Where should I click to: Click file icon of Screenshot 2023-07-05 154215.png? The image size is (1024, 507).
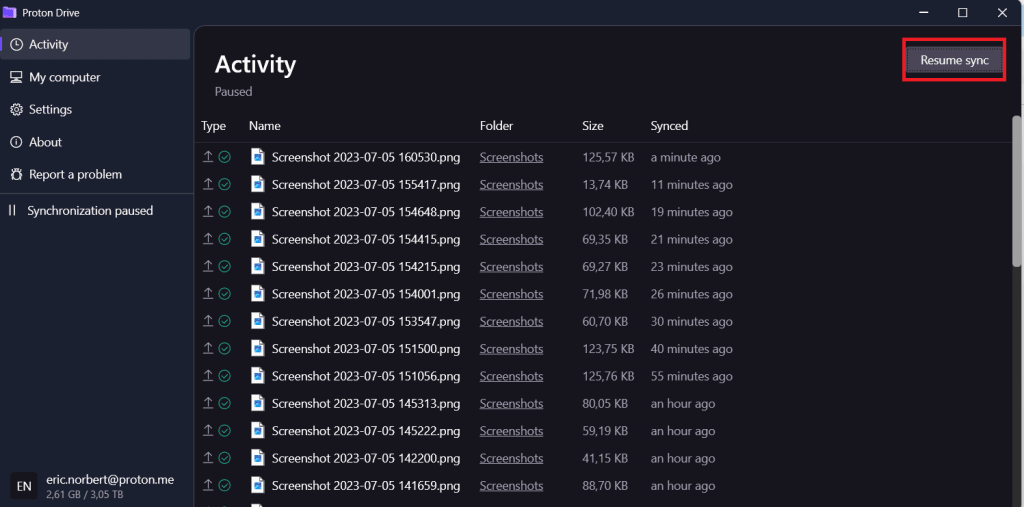(258, 267)
